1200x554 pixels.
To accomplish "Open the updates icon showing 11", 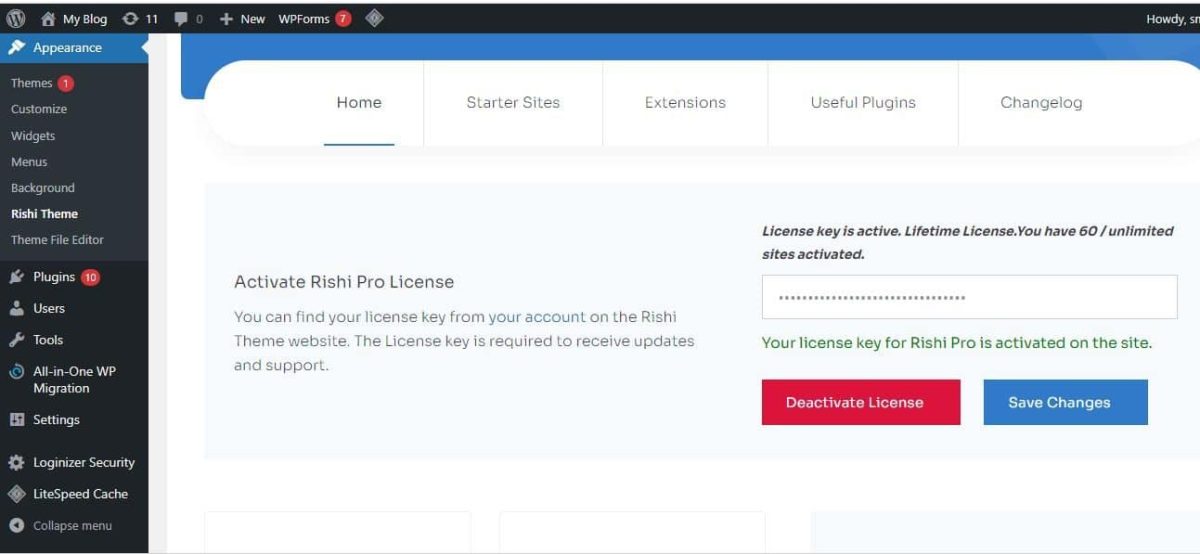I will (x=130, y=18).
